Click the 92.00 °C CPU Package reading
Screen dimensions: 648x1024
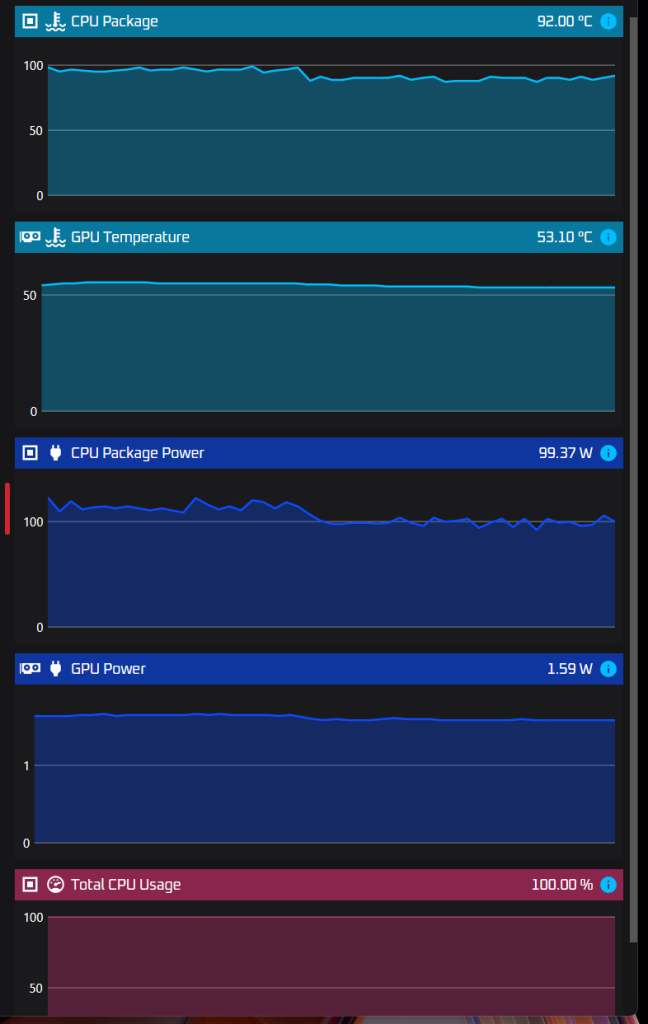coord(564,21)
